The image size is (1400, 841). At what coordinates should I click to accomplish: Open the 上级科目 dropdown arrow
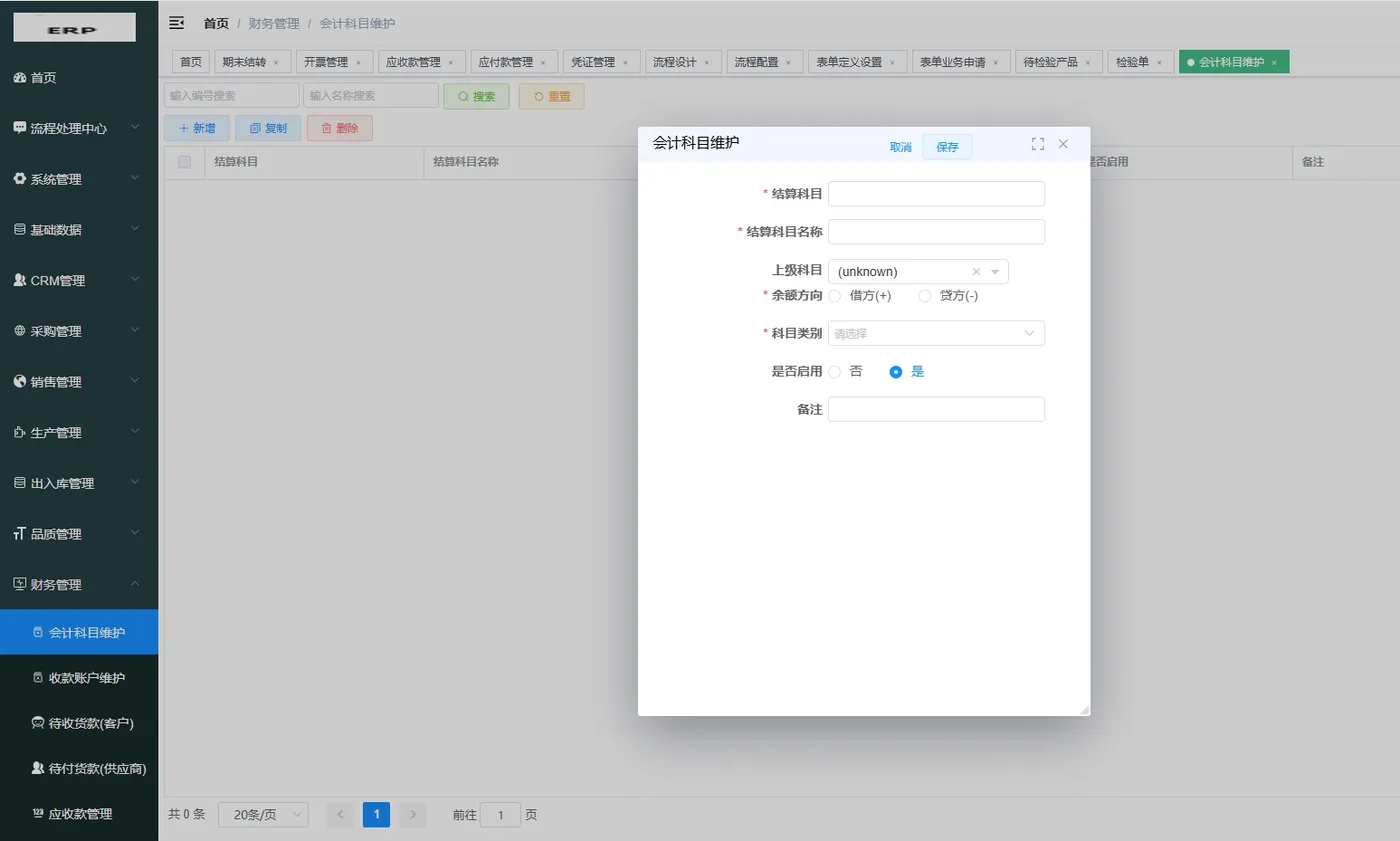tap(995, 272)
